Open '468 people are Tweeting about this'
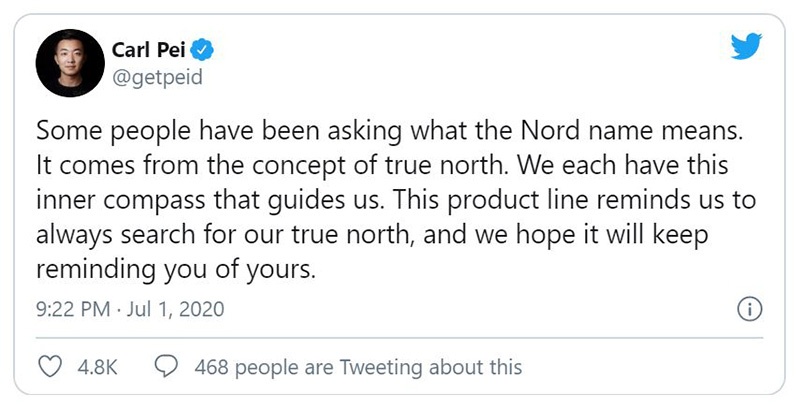Viewport: 800px width, 409px height. [358, 367]
